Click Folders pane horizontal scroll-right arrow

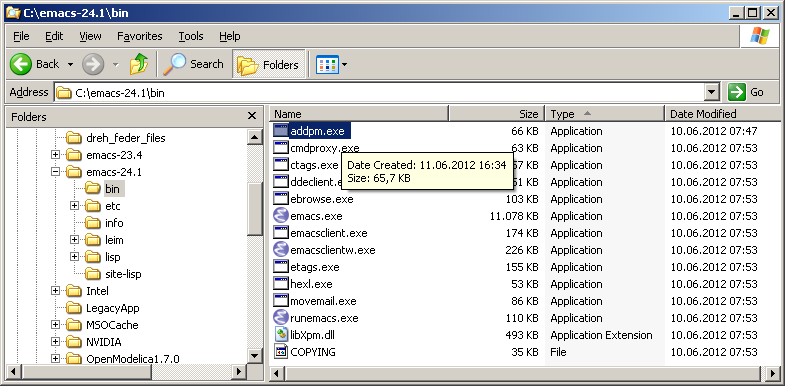coord(239,372)
